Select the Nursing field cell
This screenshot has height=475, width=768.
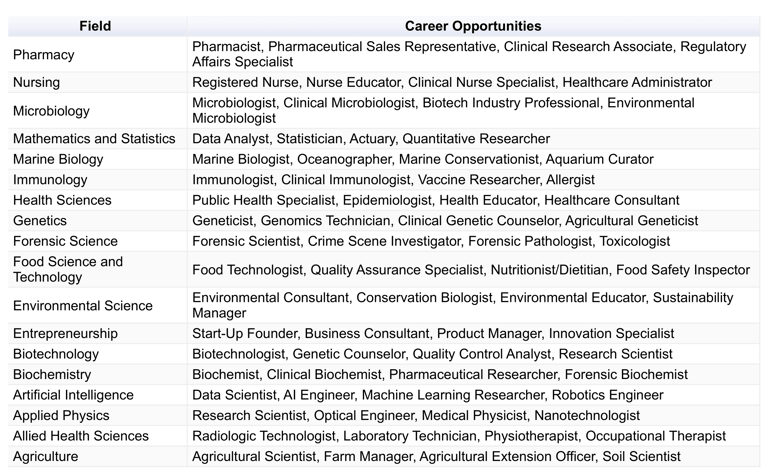coord(36,82)
